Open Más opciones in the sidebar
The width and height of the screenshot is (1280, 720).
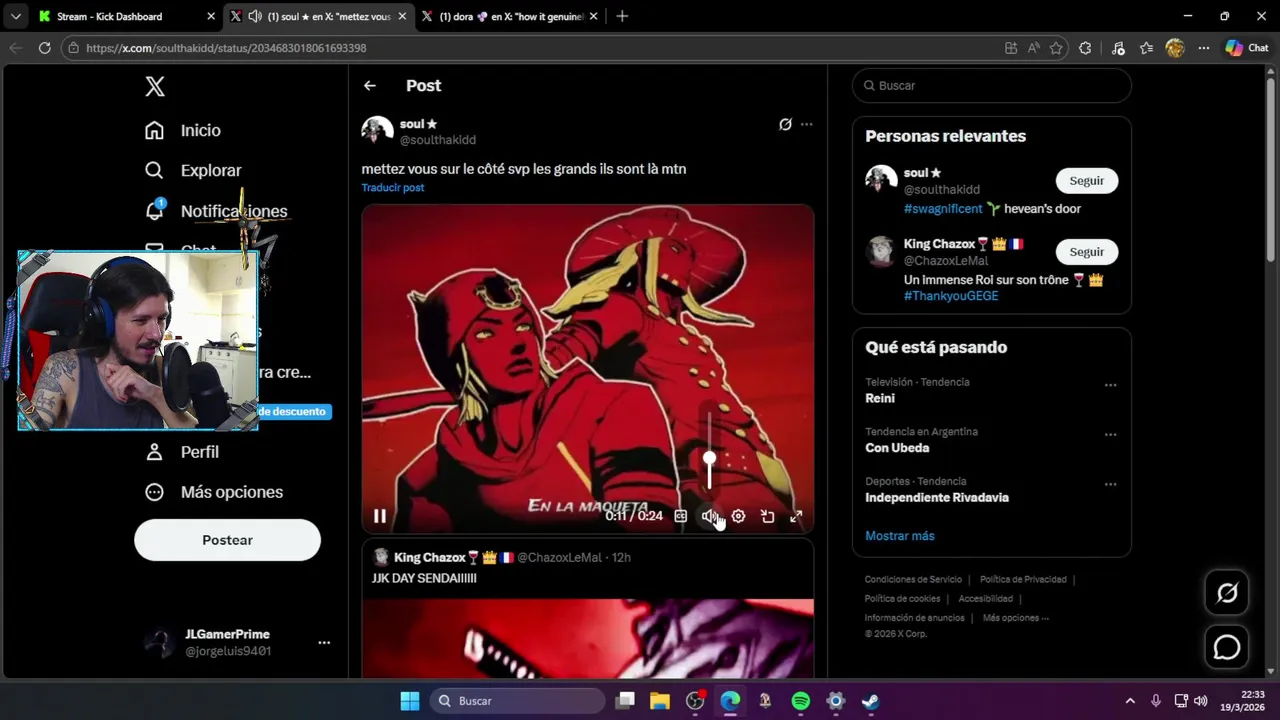click(214, 492)
